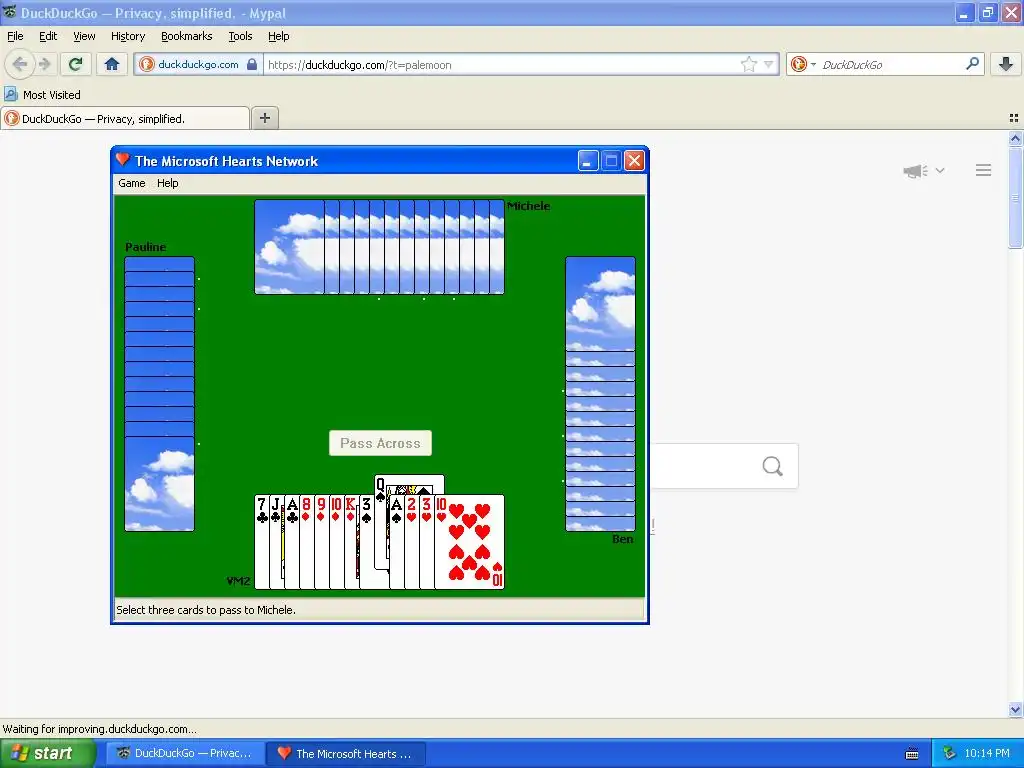Expand the chevron beside the megaphone

(x=940, y=170)
